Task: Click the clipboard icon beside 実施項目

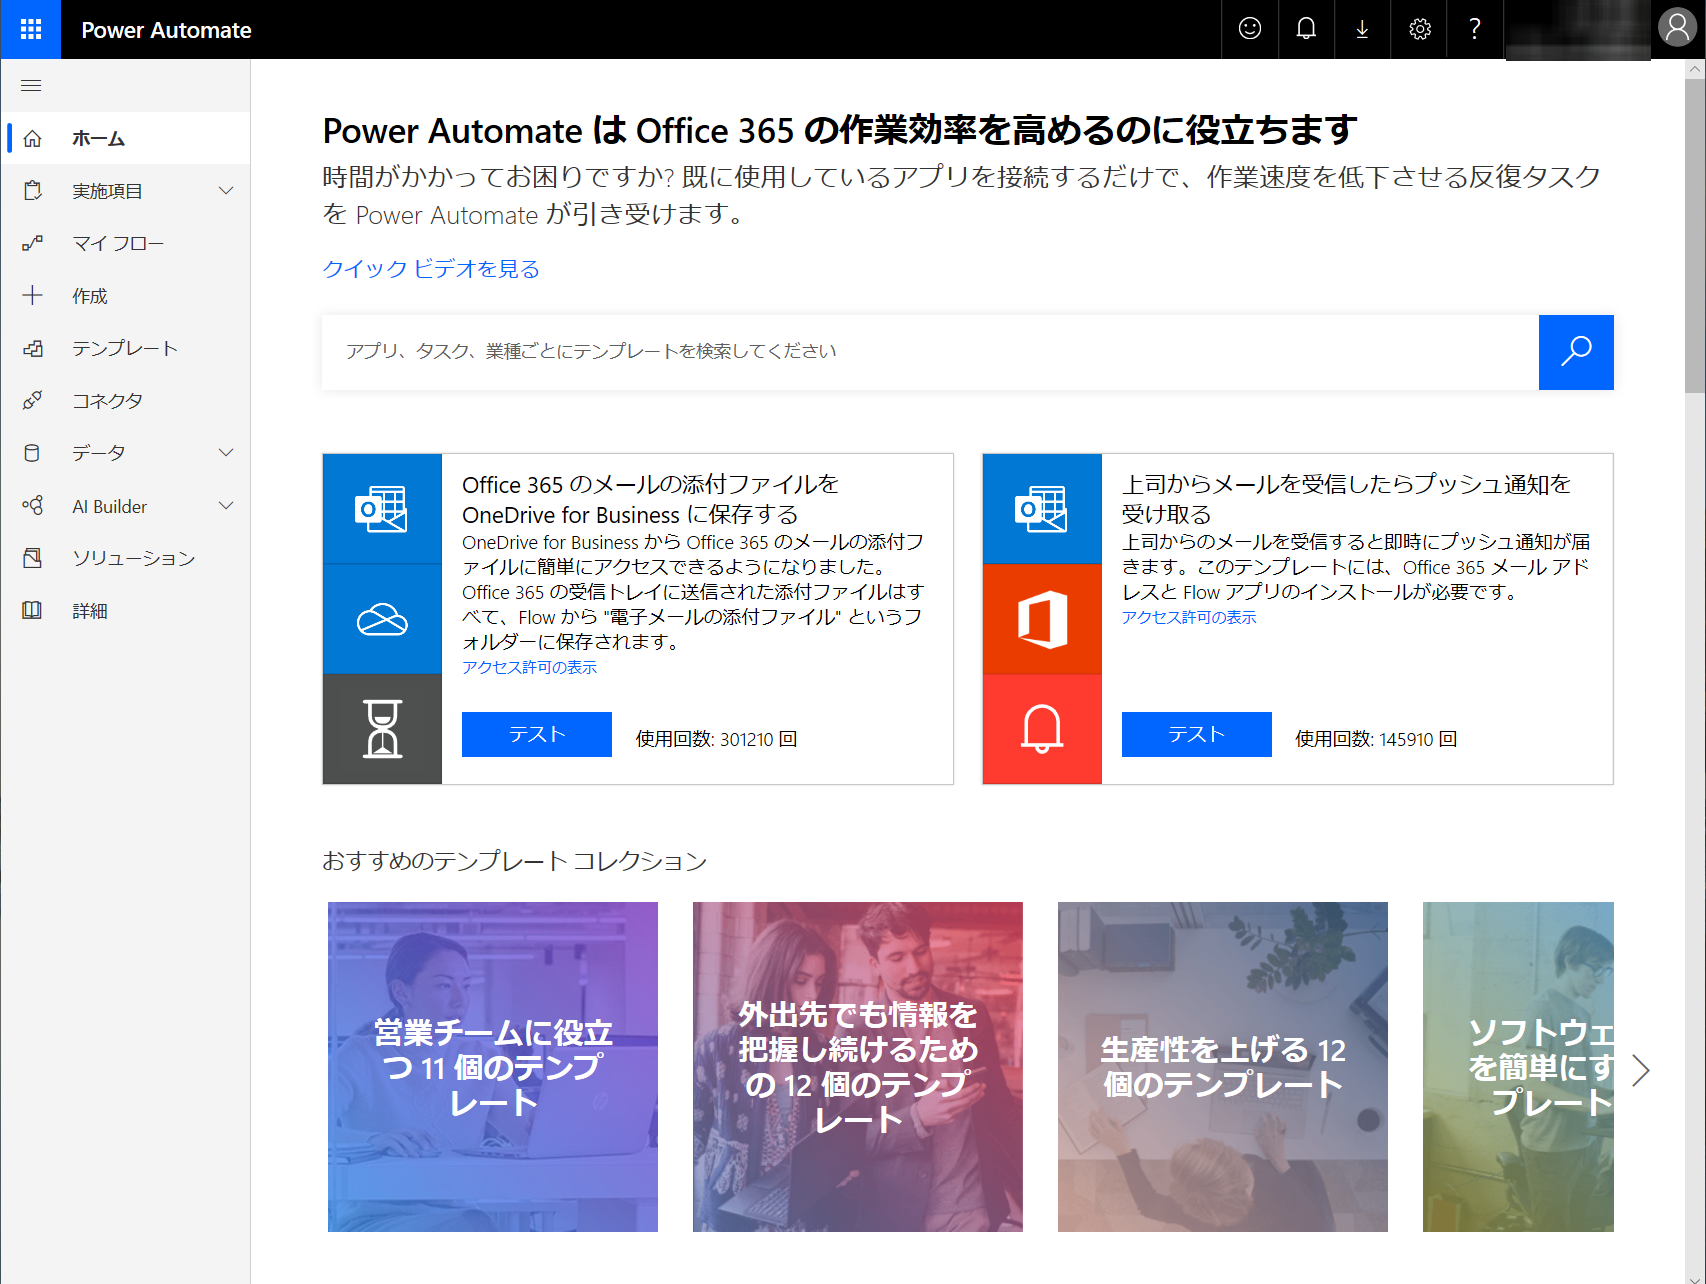Action: [32, 191]
